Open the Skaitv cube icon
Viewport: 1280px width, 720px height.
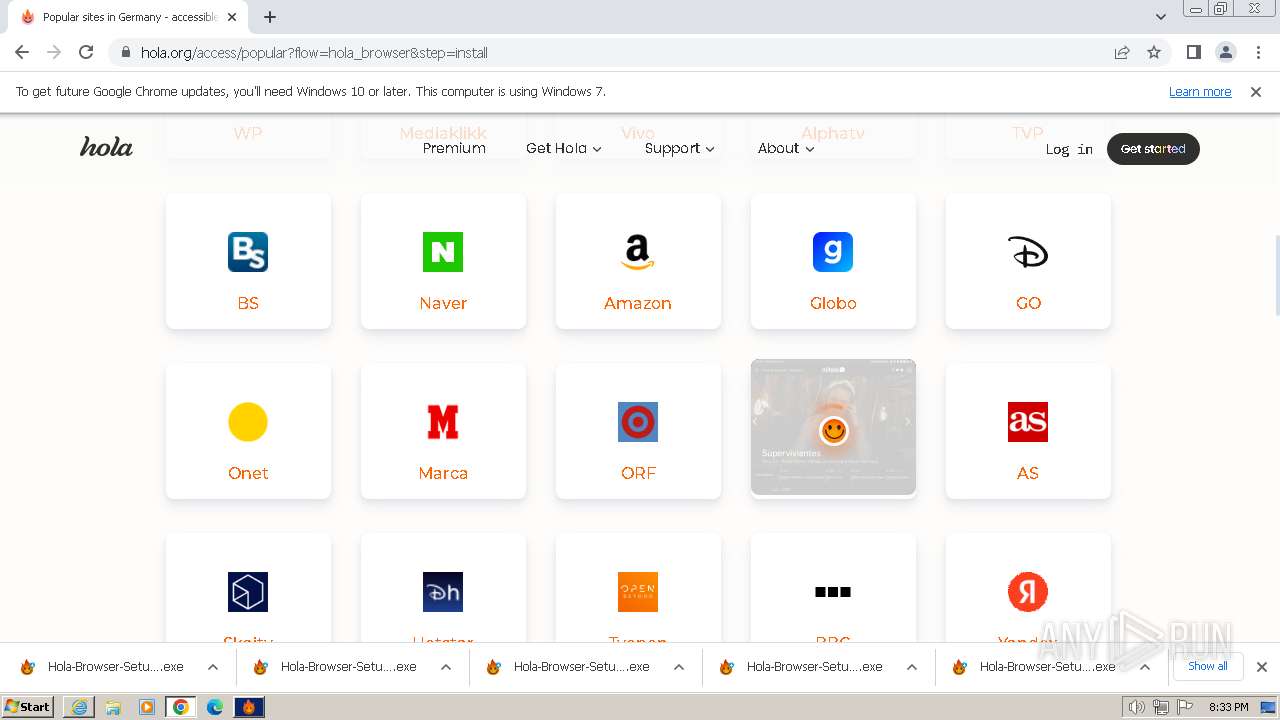click(248, 592)
